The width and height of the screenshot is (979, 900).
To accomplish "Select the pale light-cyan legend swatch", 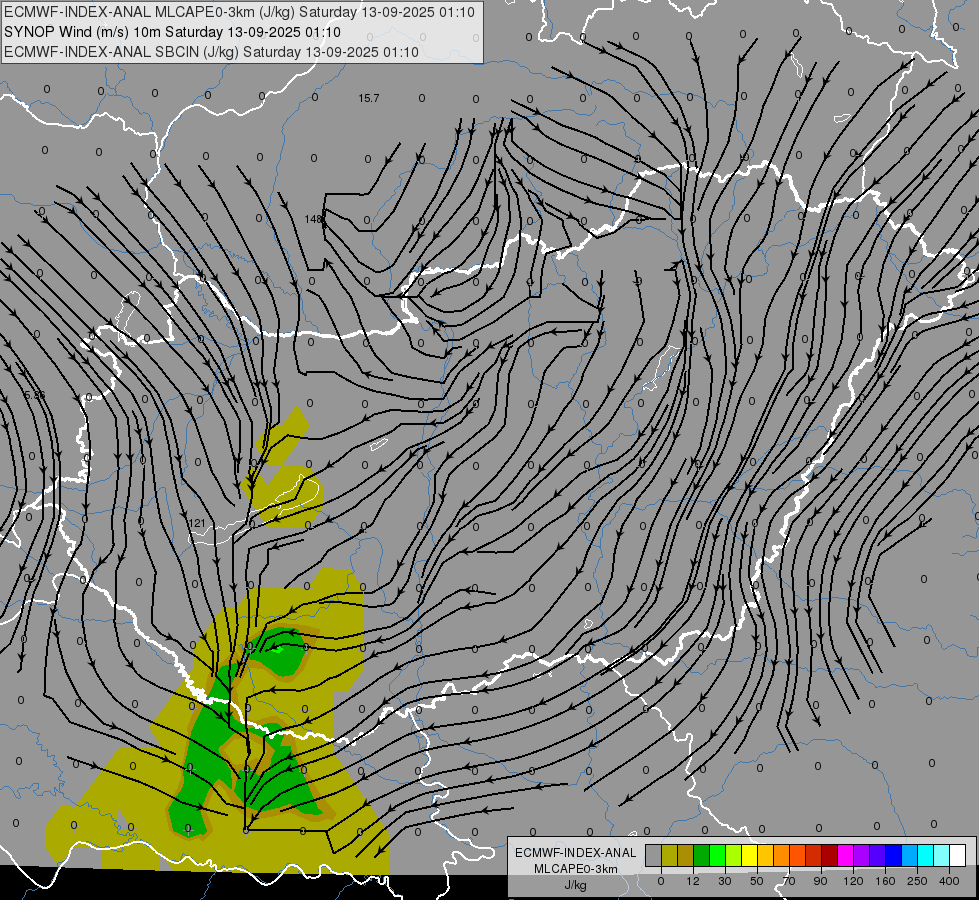I will click(x=942, y=855).
